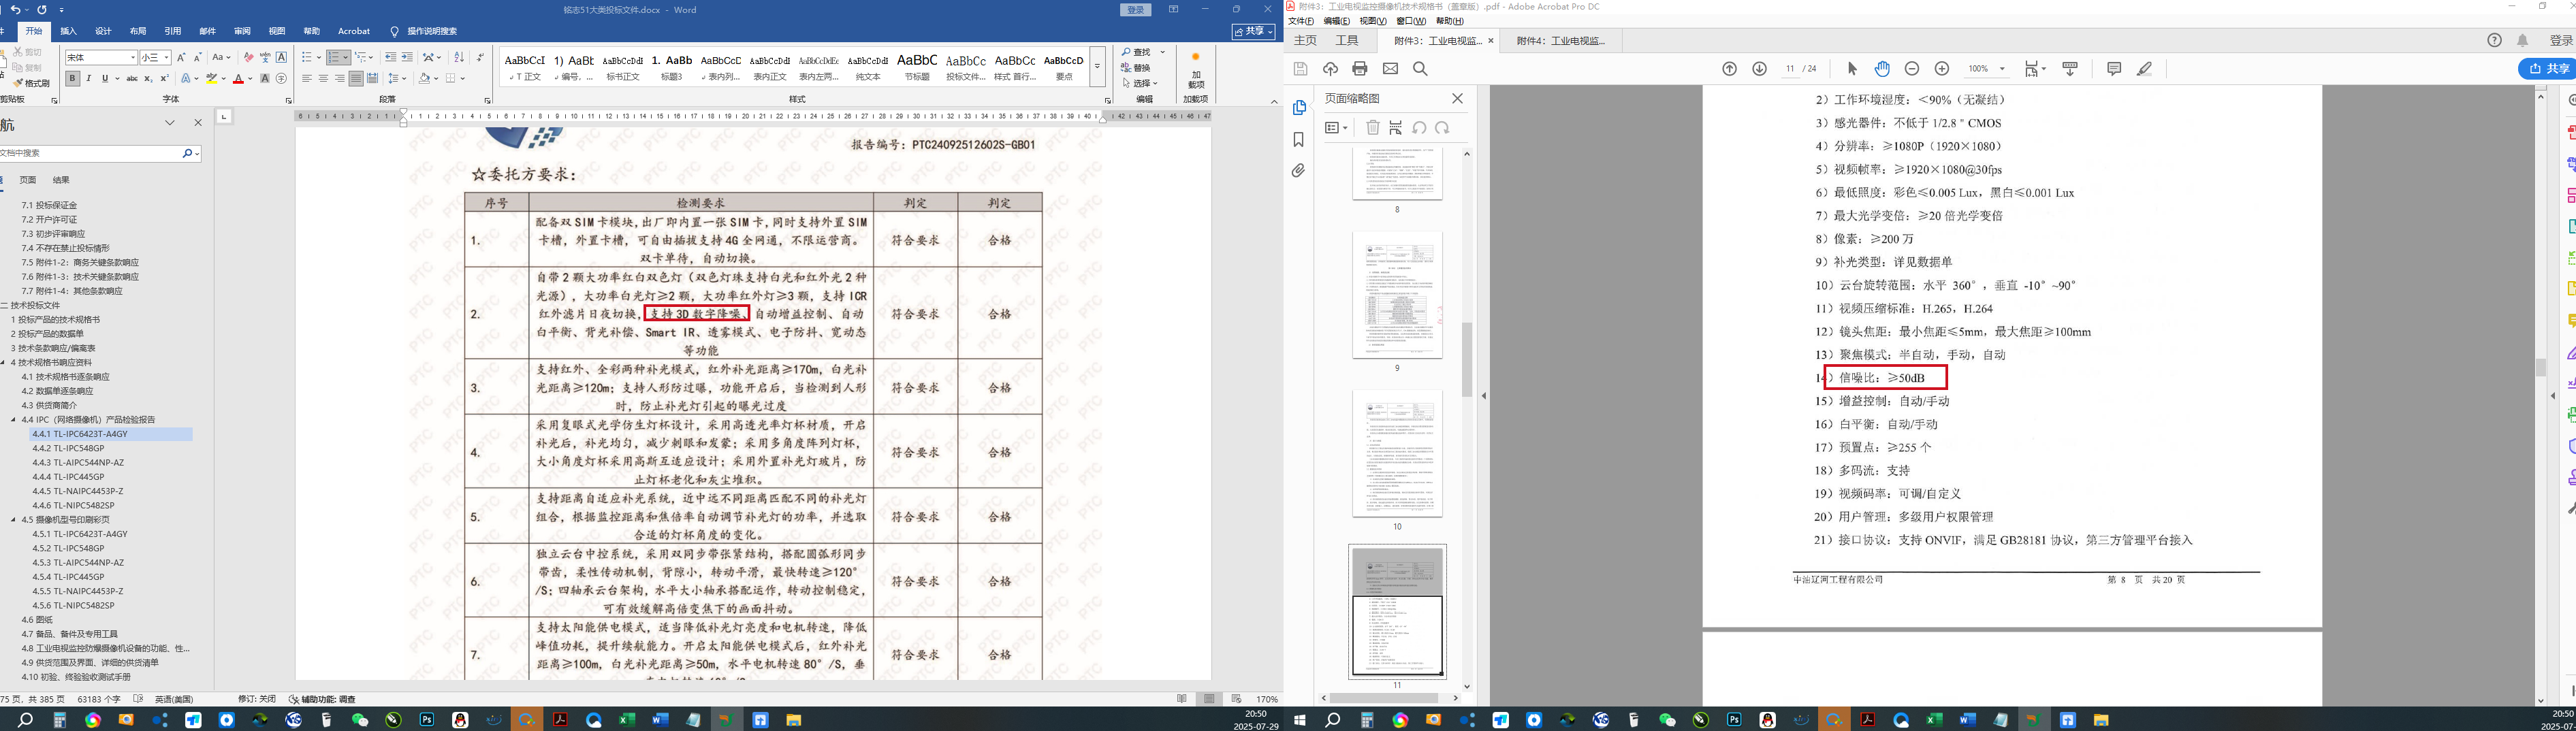Add a comment note in Acrobat
Image resolution: width=2576 pixels, height=731 pixels.
click(2114, 69)
